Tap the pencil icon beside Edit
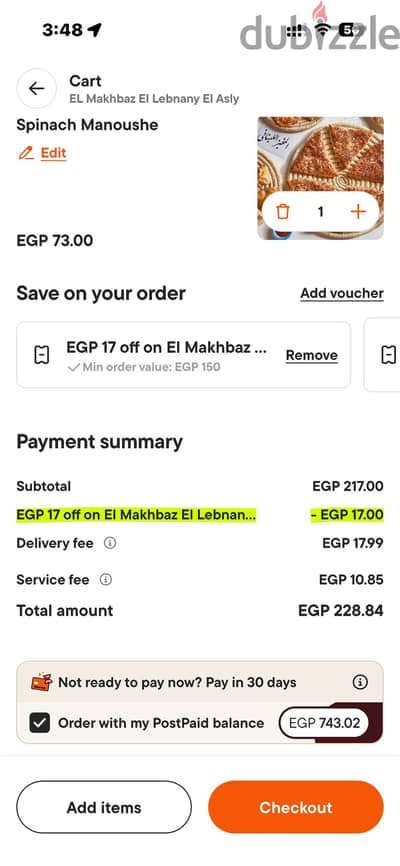 25,153
